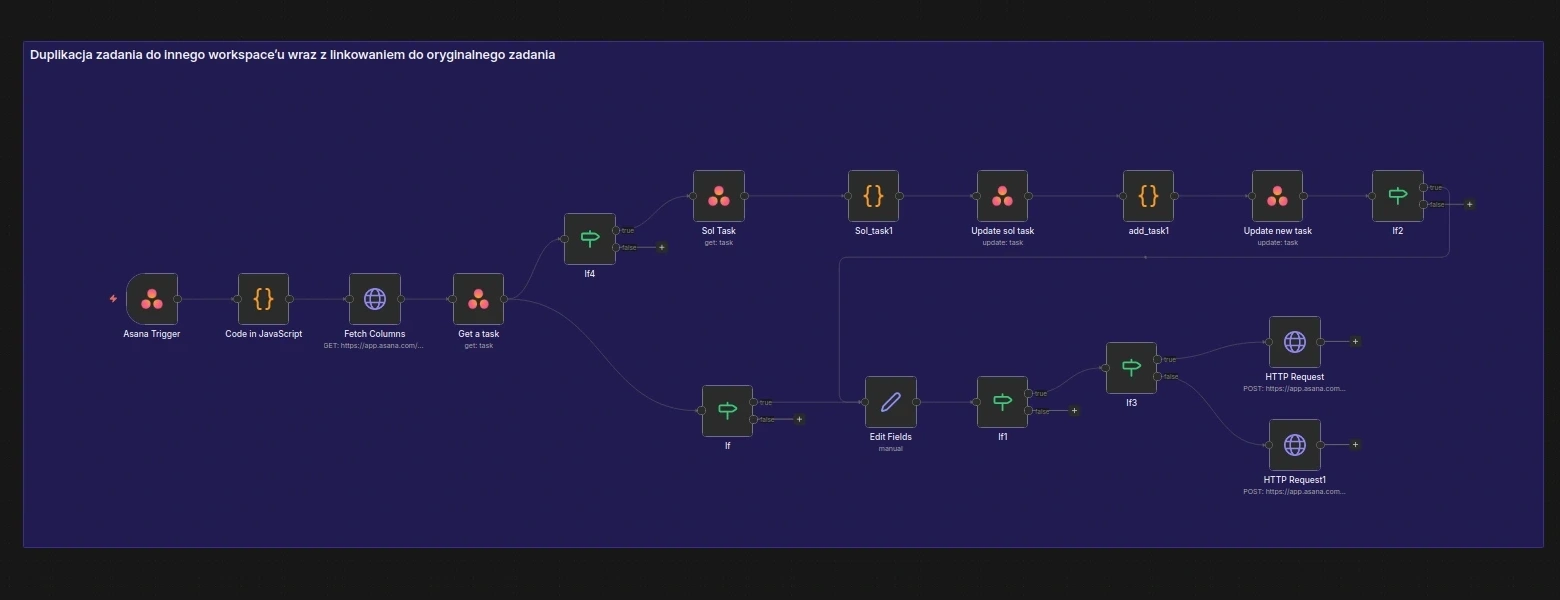Screen dimensions: 1560x600
Task: Click the sticky note title about Duplikacja zadania
Action: (x=293, y=55)
